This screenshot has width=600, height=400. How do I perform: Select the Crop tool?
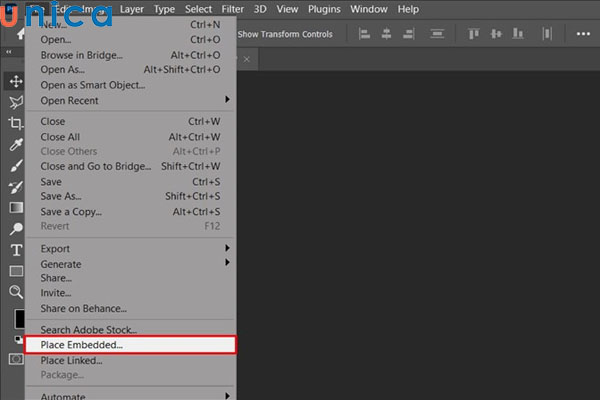pos(16,123)
